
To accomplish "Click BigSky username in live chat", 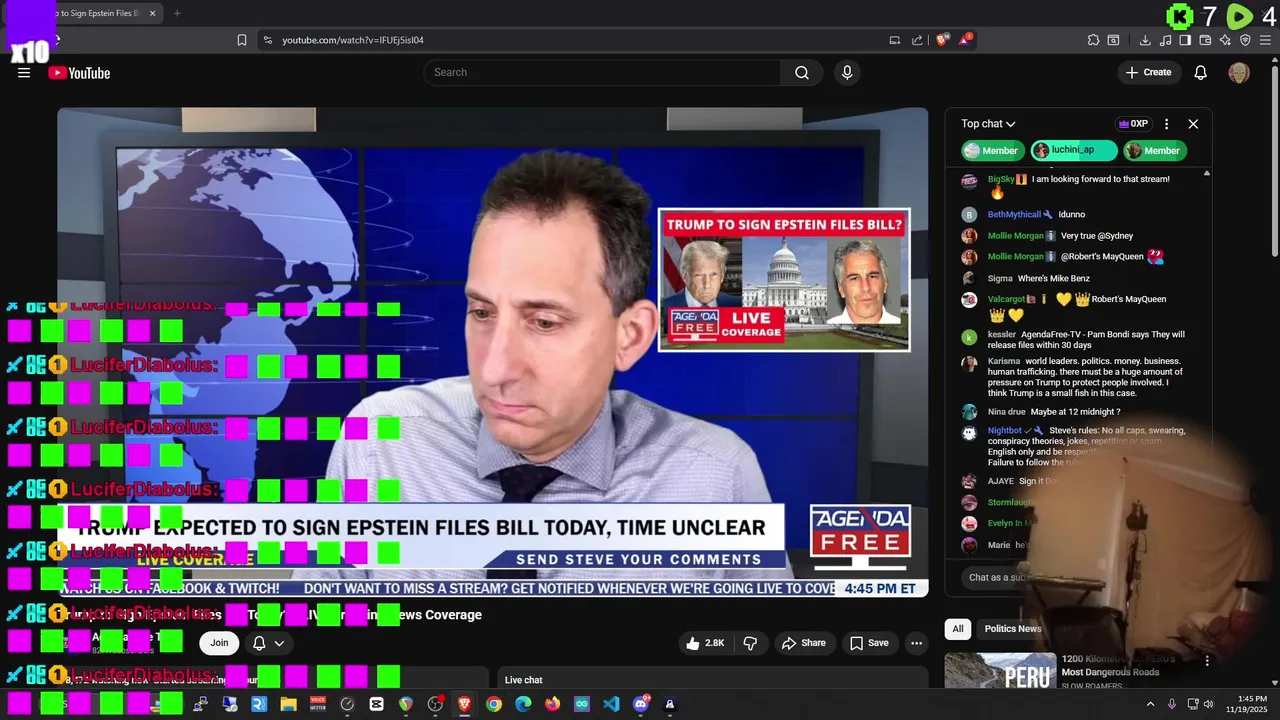I will 1001,179.
